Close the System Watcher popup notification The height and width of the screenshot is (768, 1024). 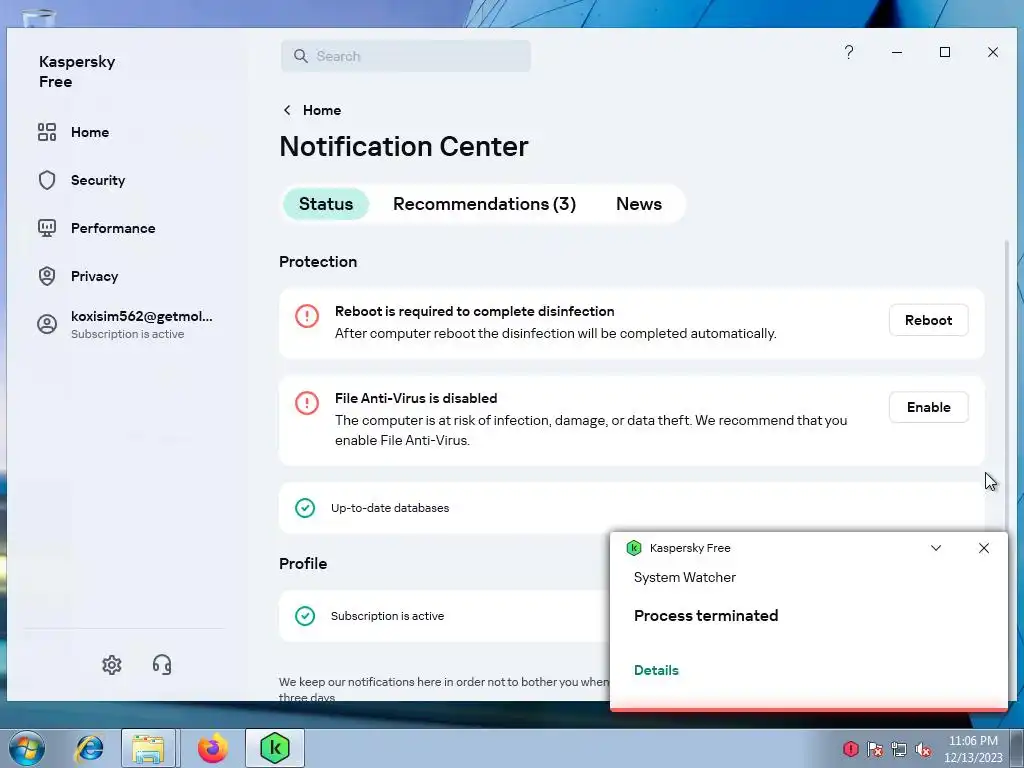pos(984,548)
